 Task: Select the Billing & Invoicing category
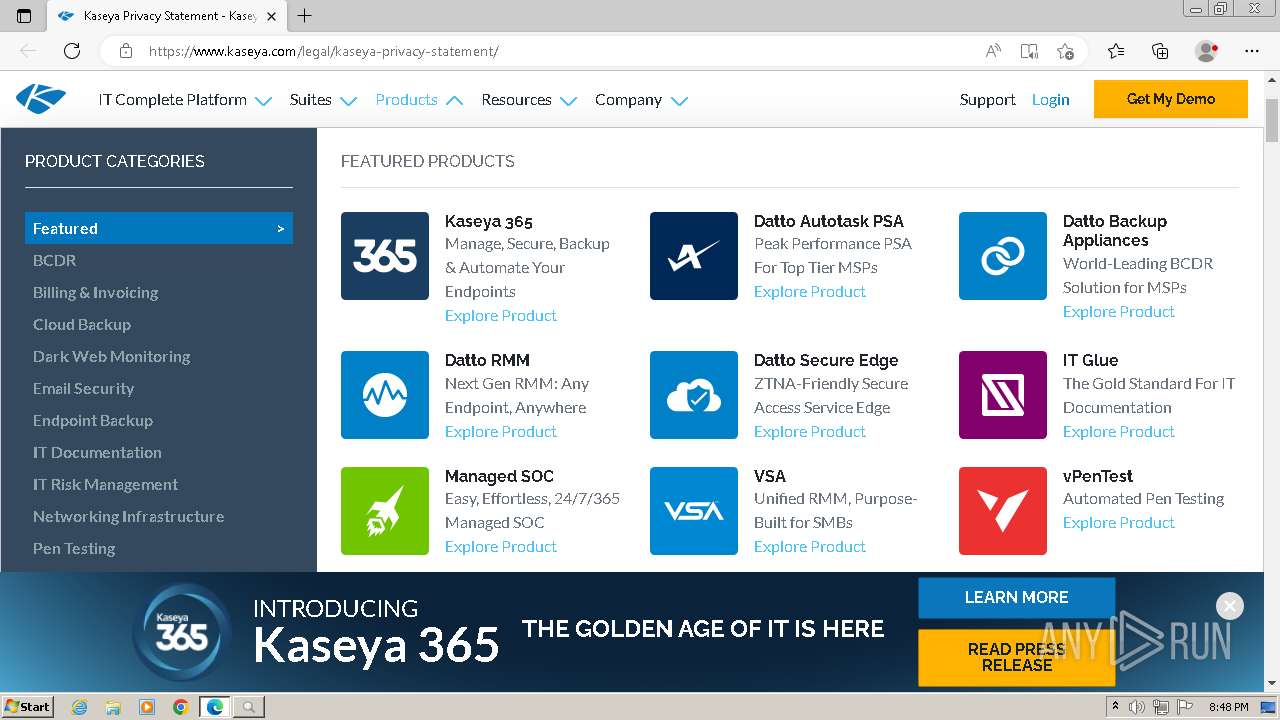[95, 292]
